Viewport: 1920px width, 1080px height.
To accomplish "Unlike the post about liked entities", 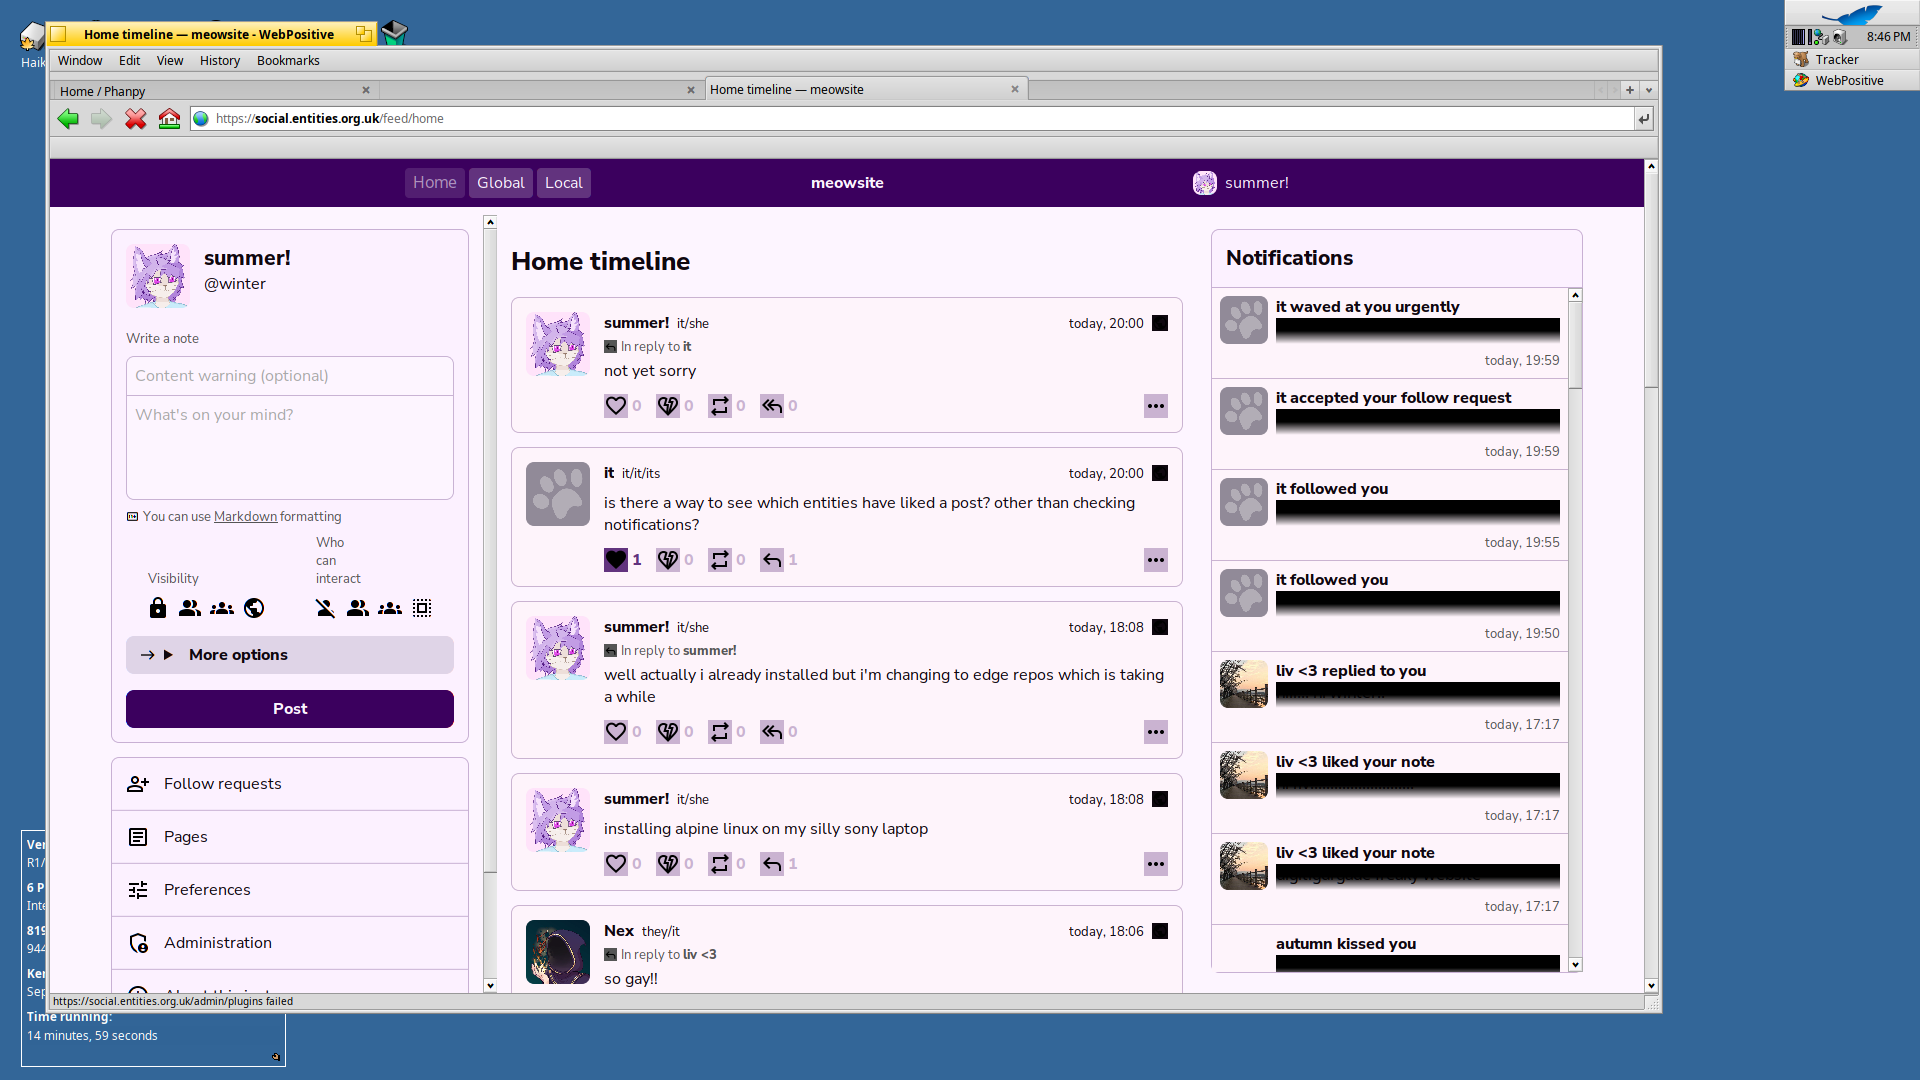I will [x=616, y=560].
